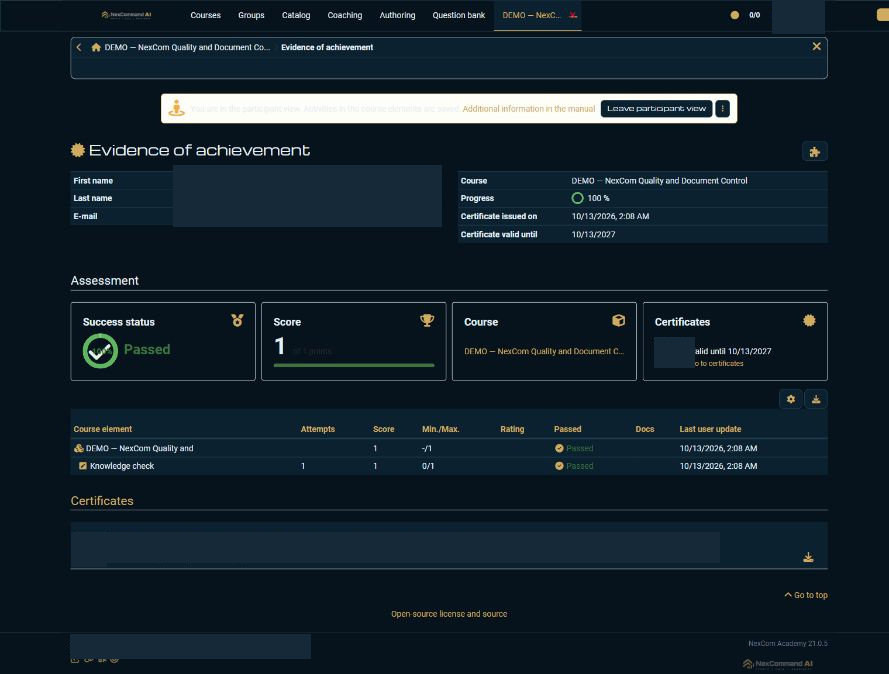Open the Groups menu

[x=251, y=15]
